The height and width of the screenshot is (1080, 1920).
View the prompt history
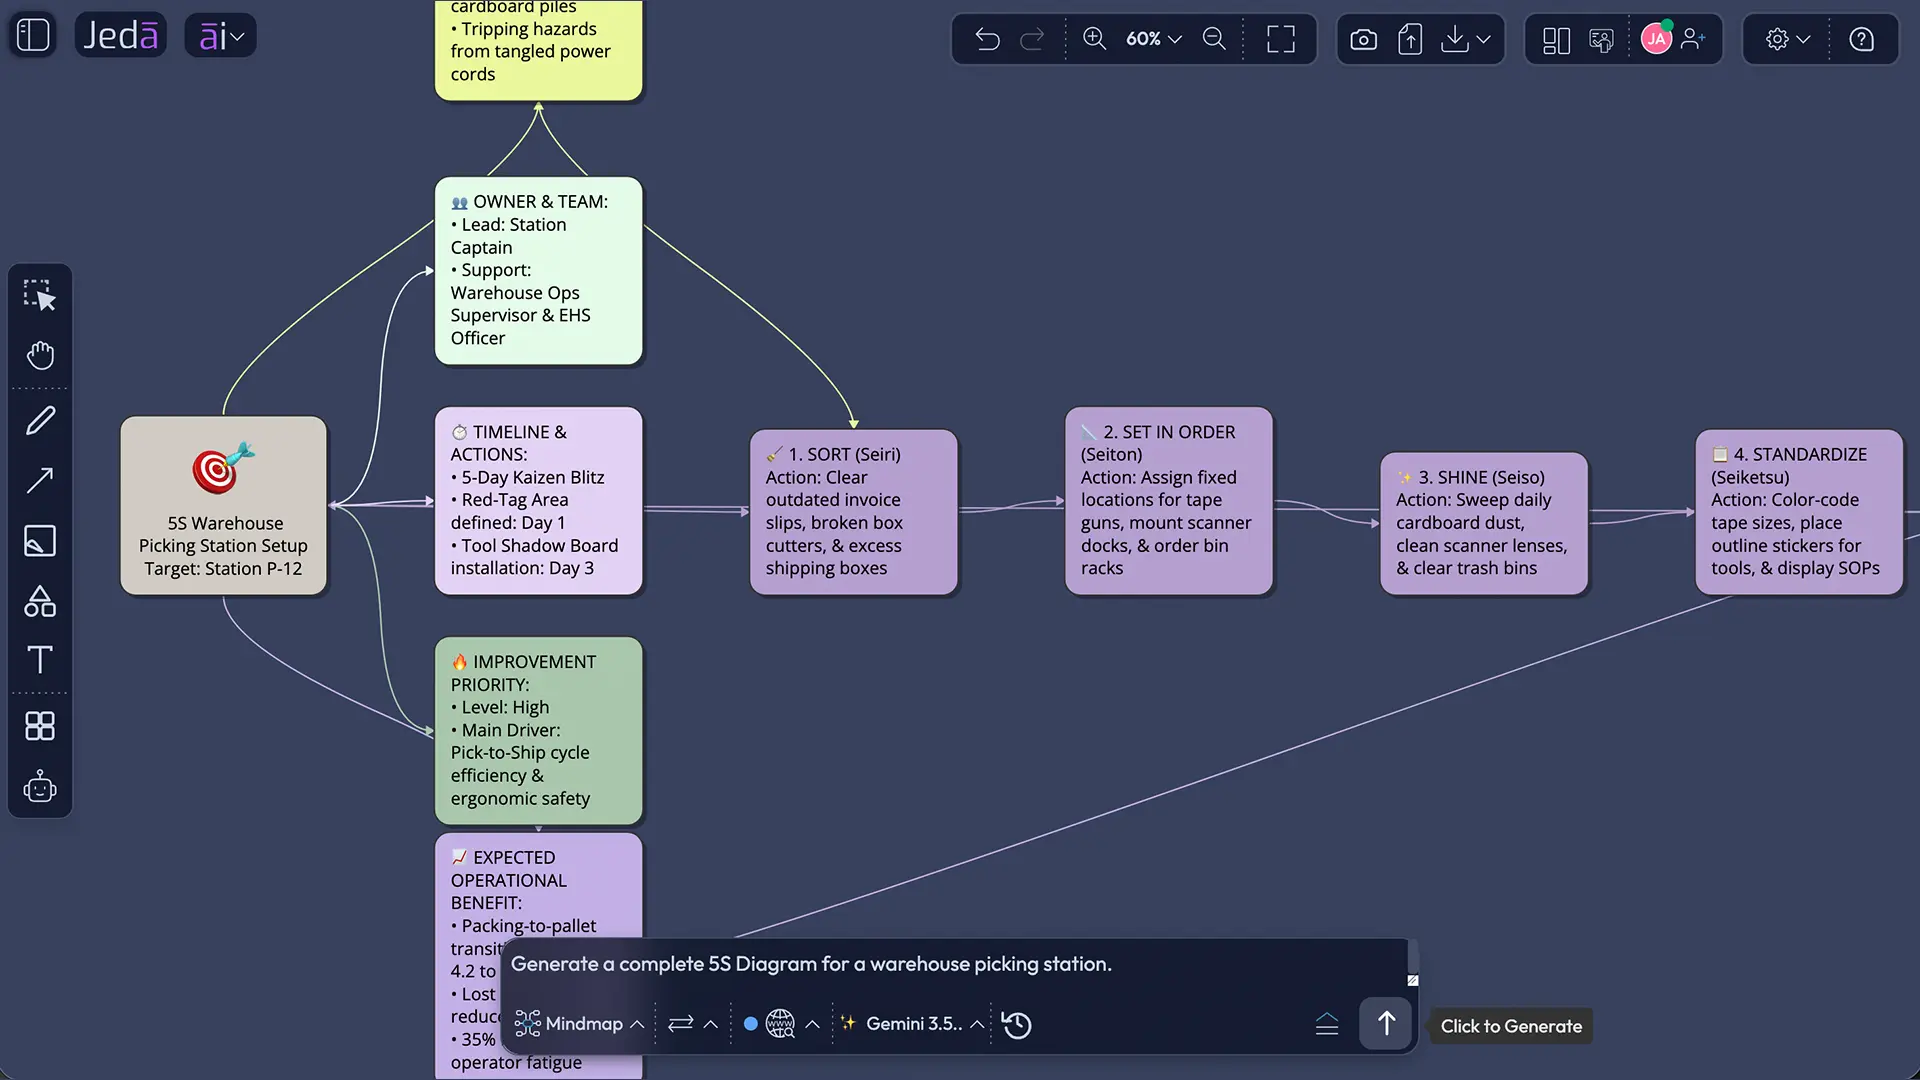coord(1017,1025)
